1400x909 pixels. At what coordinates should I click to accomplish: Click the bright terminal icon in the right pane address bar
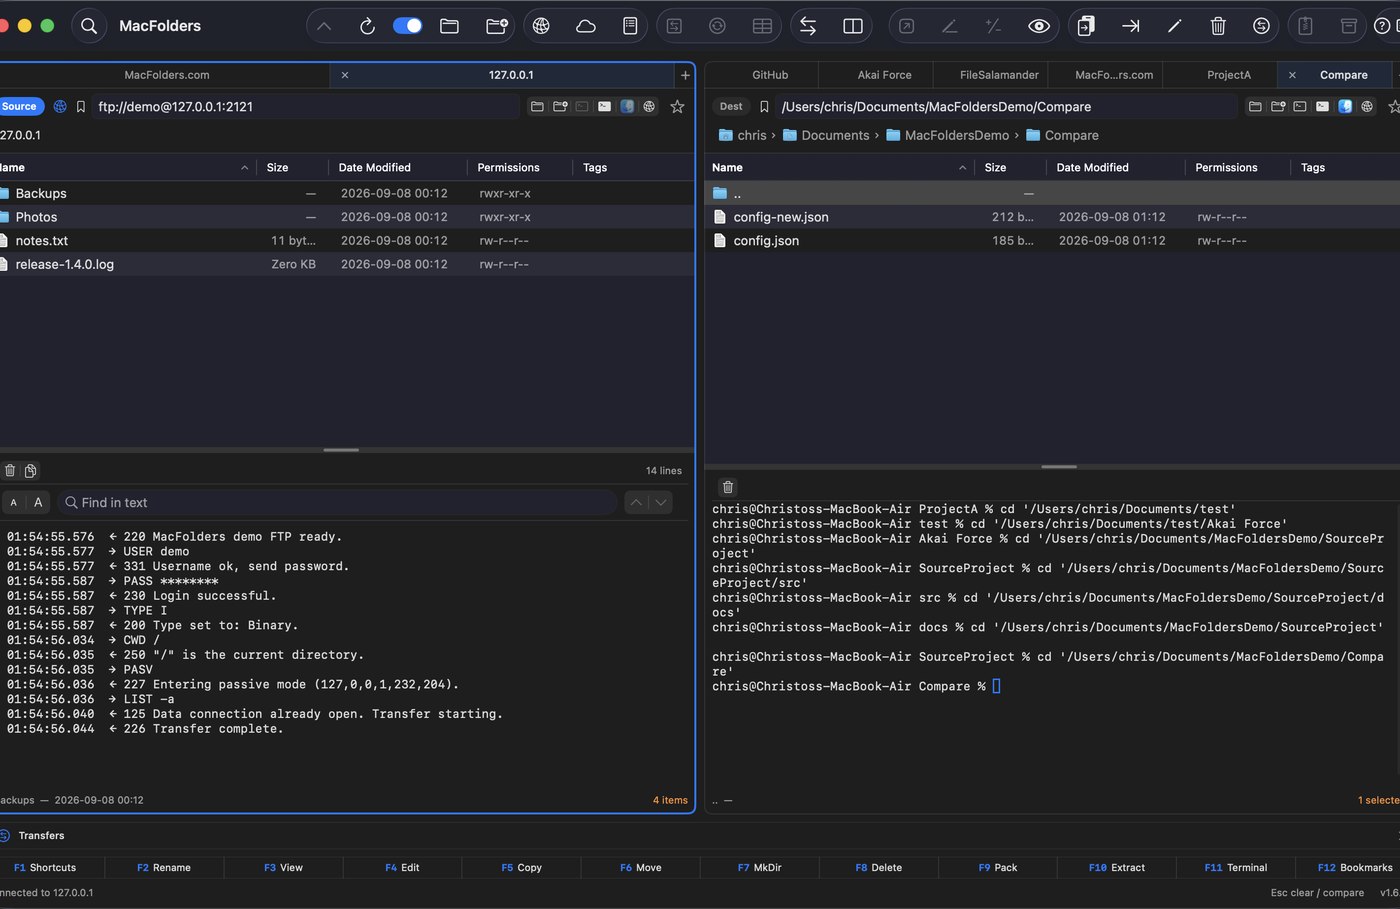(1322, 106)
